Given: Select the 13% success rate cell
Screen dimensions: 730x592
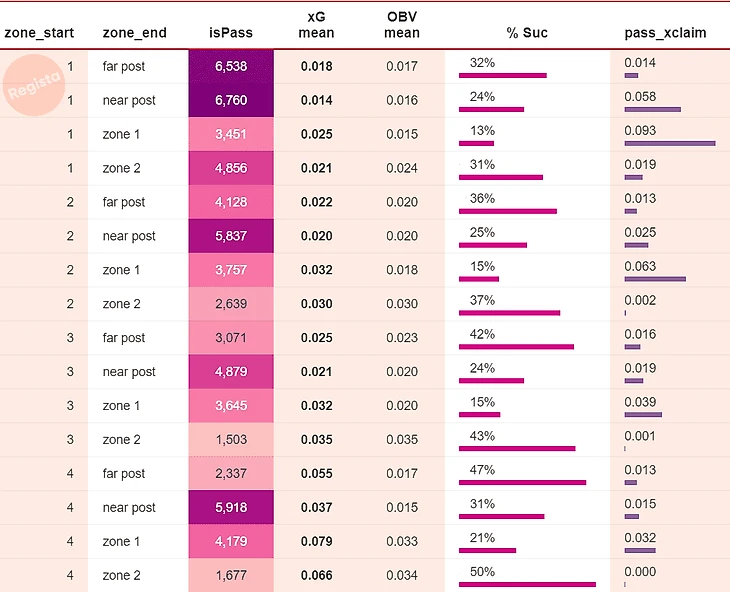Looking at the screenshot, I should tap(527, 134).
